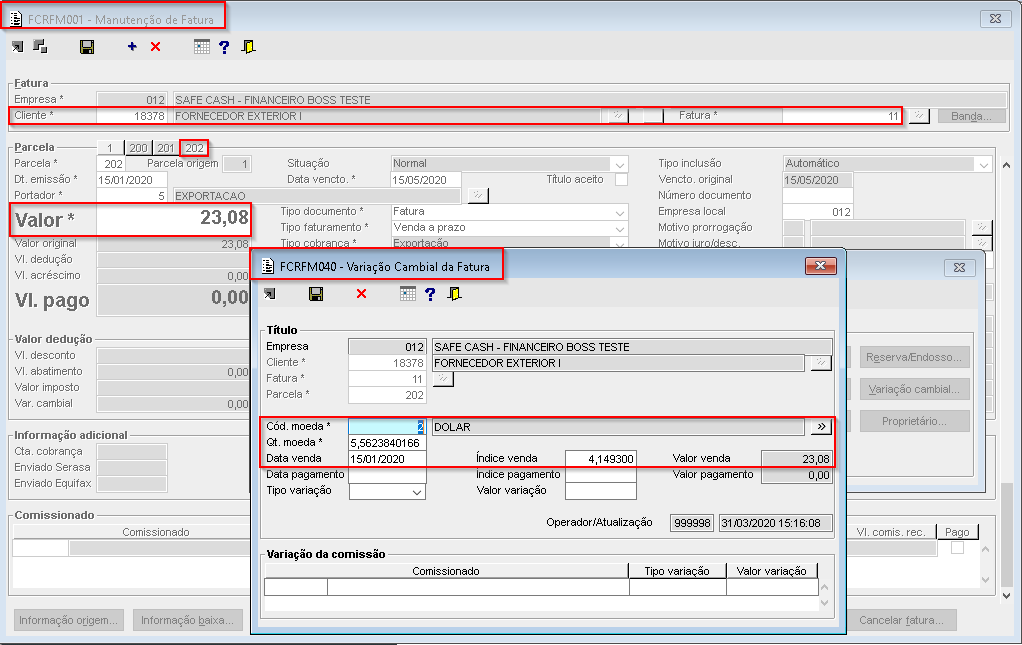This screenshot has width=1022, height=645.
Task: Open calendar icon in Variação Cambial toolbar
Action: pyautogui.click(x=408, y=294)
